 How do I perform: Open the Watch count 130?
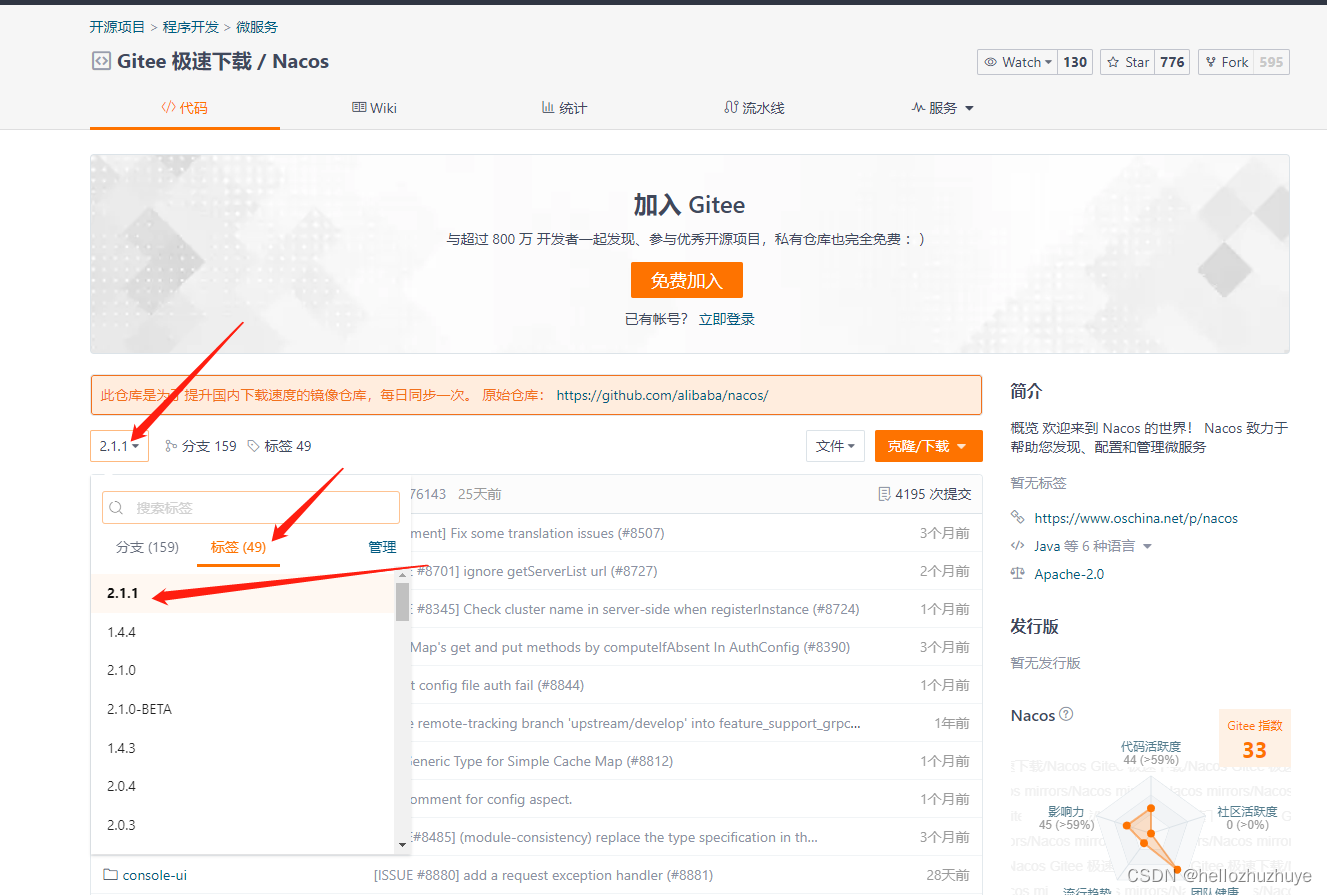pyautogui.click(x=1075, y=62)
